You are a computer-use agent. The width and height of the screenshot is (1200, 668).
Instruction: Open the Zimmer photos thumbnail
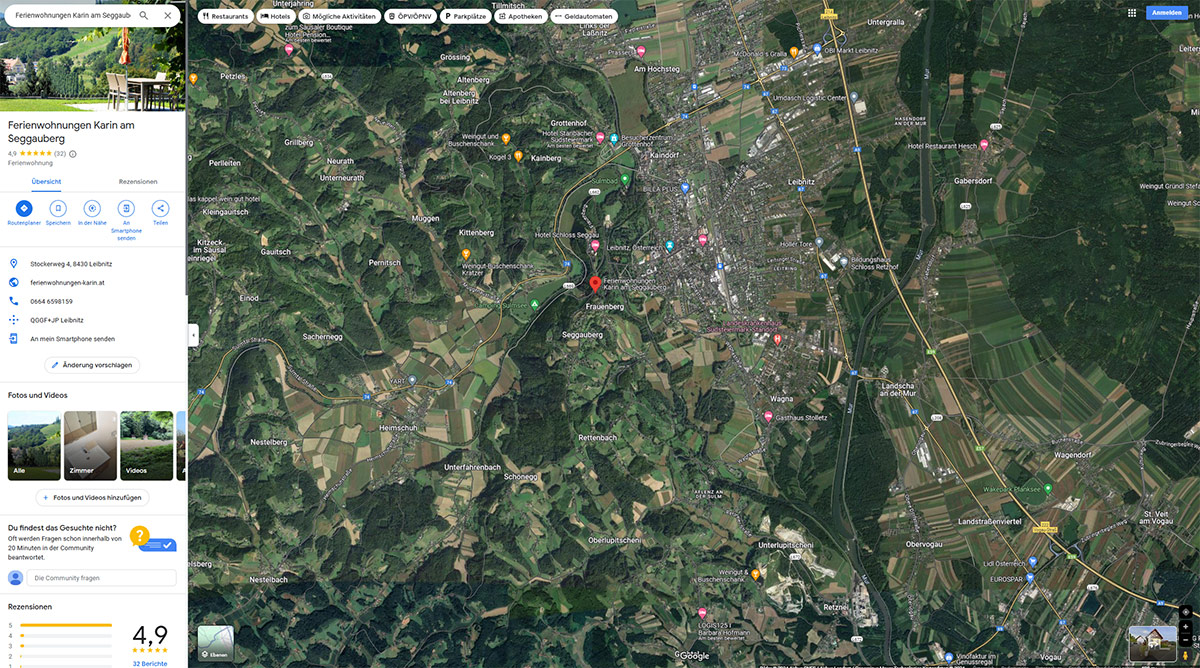90,445
